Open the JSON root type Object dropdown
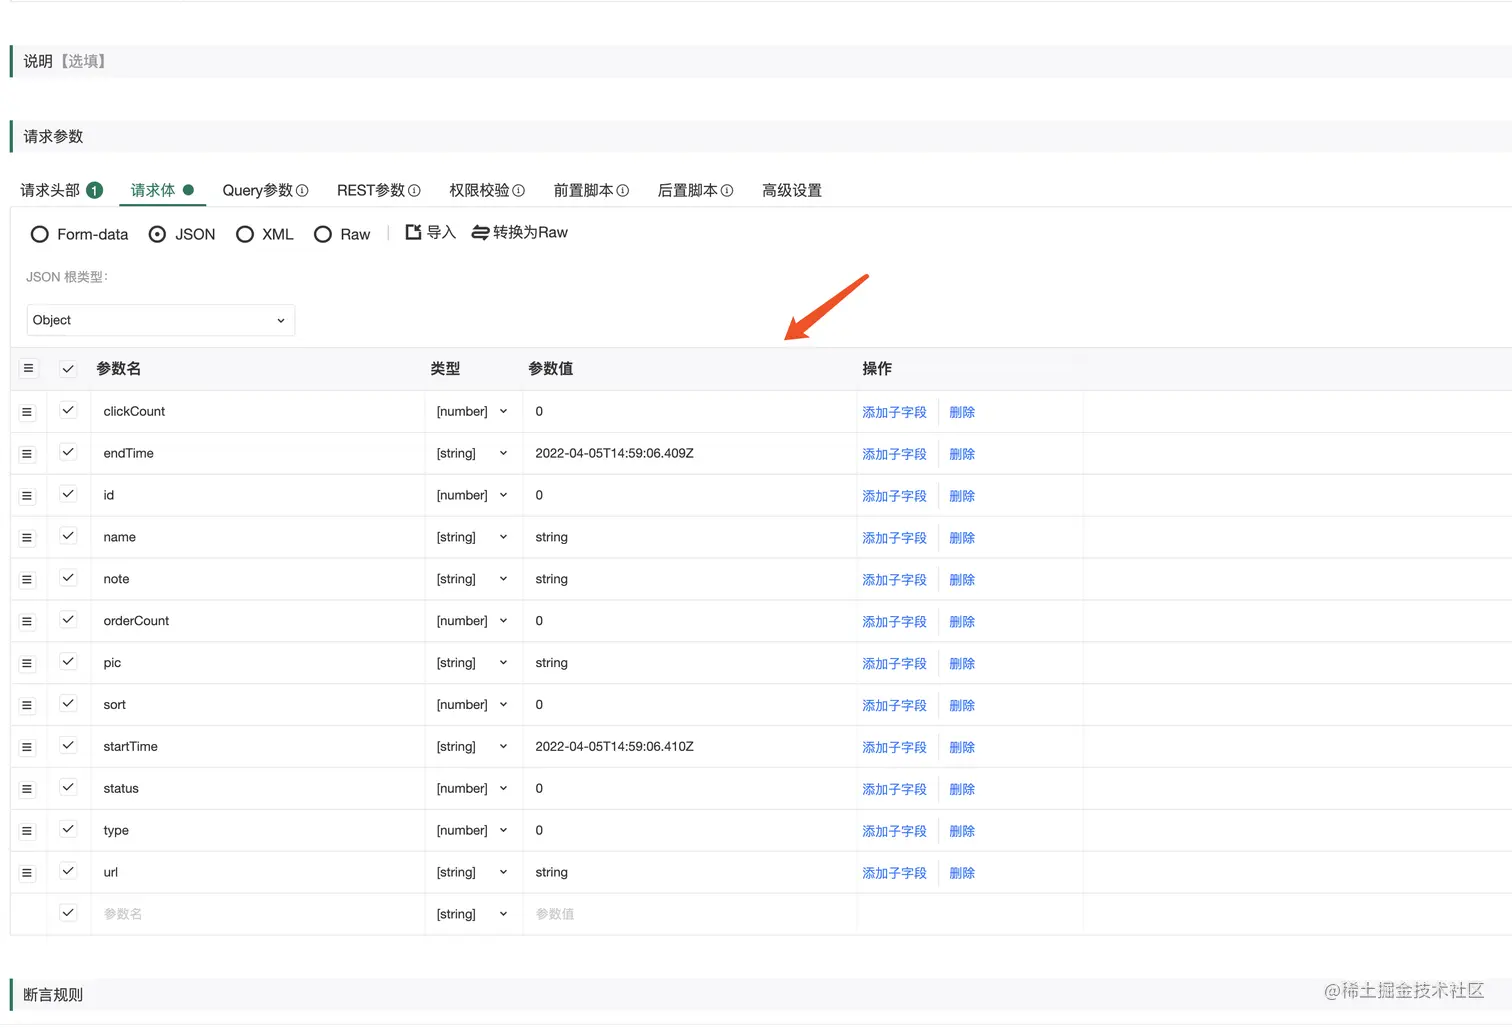Screen dimensions: 1512x1028 pyautogui.click(x=160, y=320)
